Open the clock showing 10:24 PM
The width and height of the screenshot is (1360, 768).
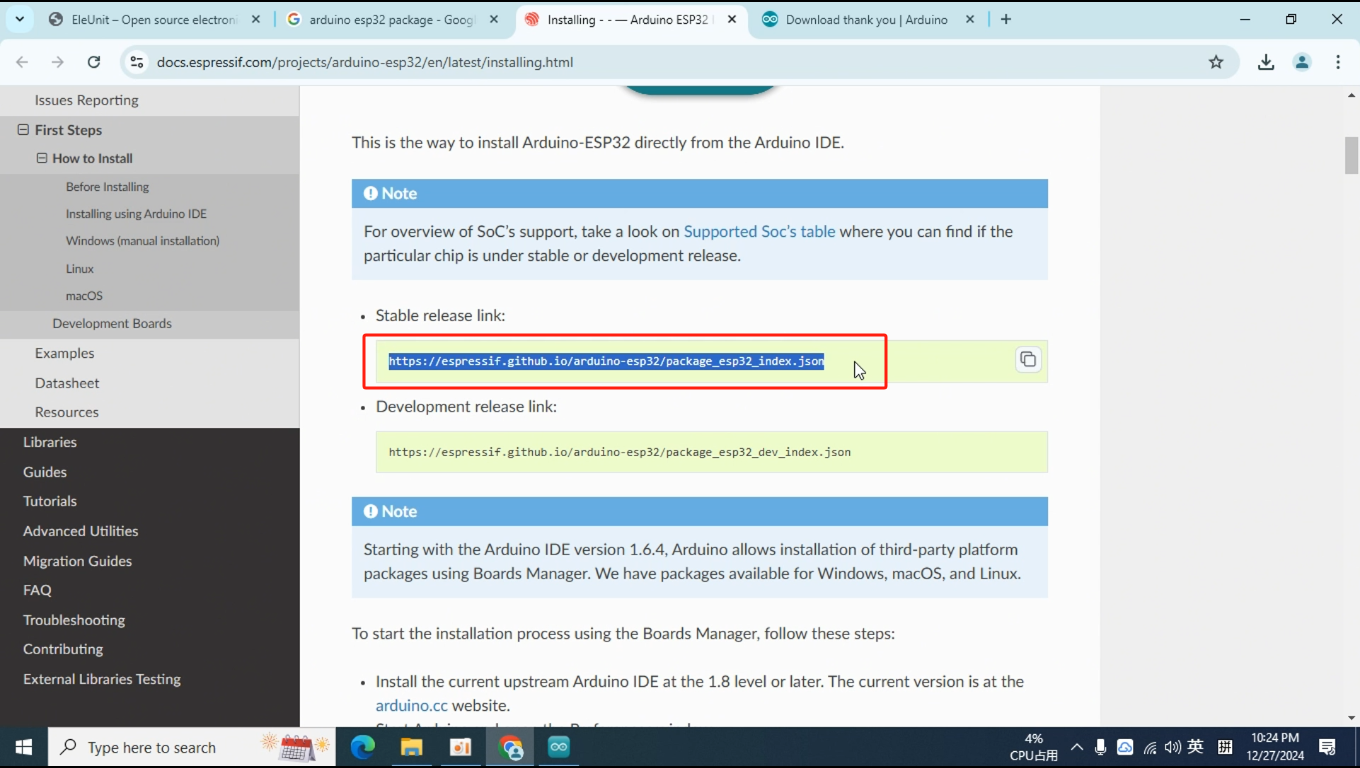[x=1274, y=747]
